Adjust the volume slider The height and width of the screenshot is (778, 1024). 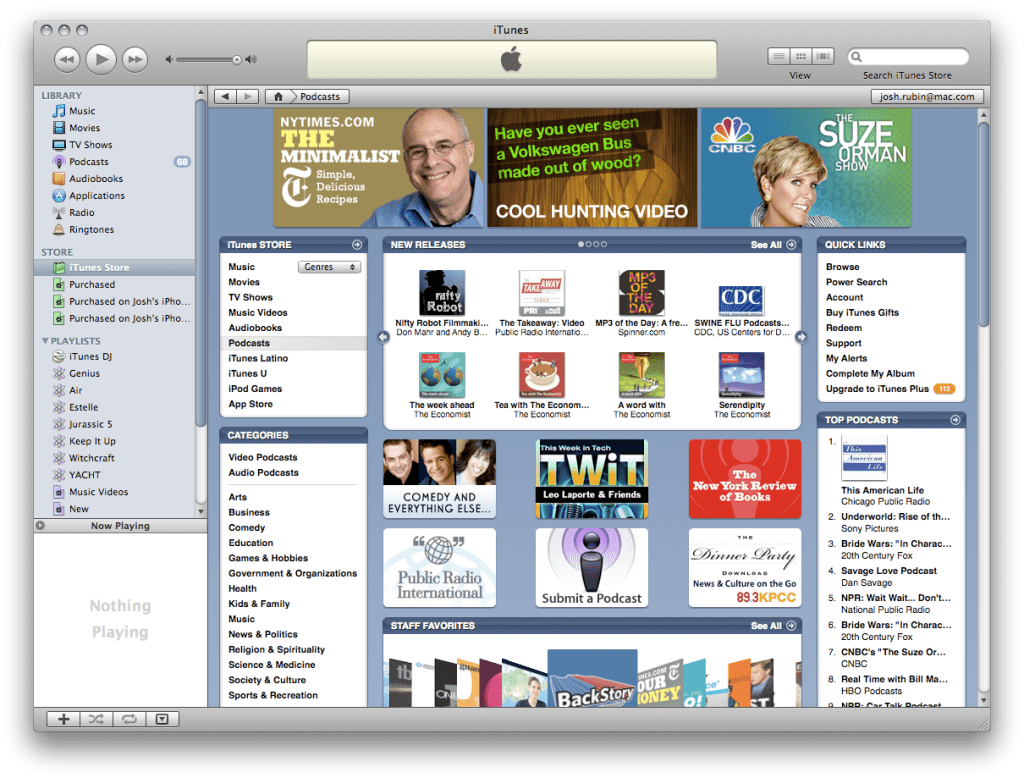pyautogui.click(x=237, y=60)
